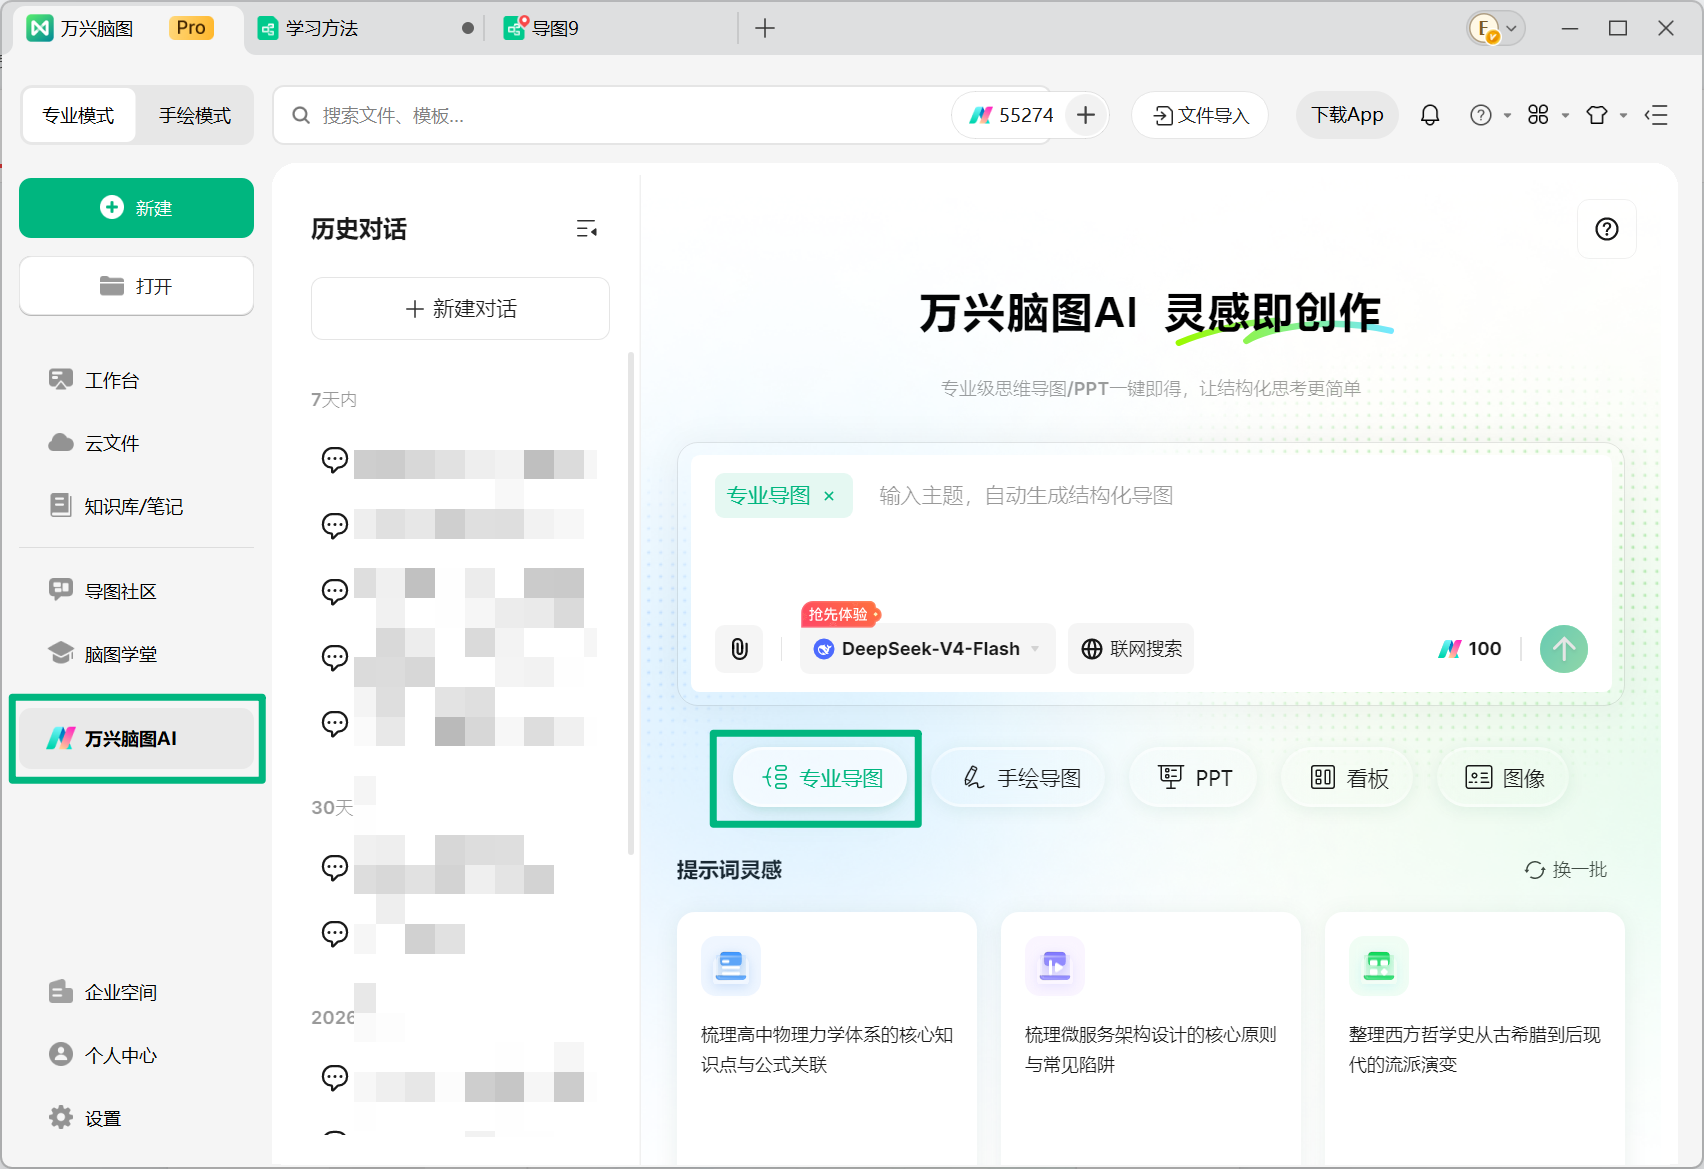Click the 下载App button
1704x1169 pixels.
[1347, 115]
